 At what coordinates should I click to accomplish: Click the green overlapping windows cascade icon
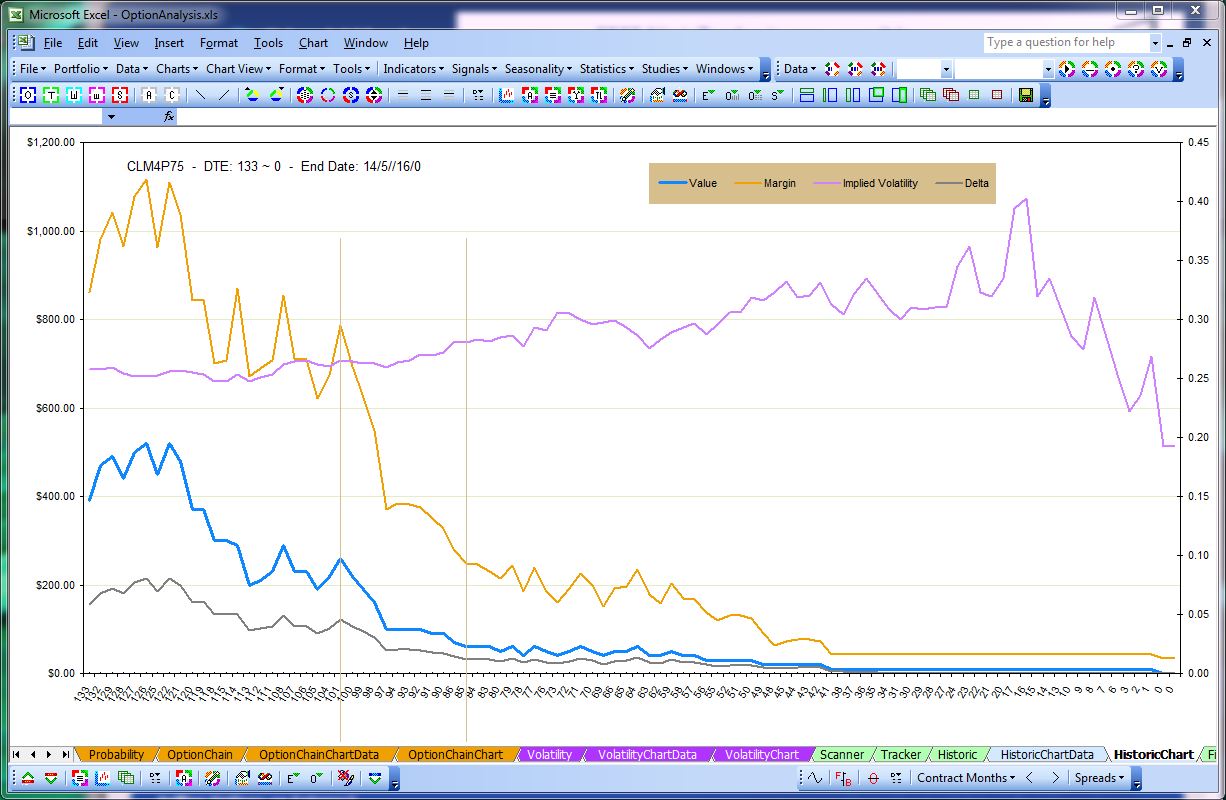tap(927, 95)
